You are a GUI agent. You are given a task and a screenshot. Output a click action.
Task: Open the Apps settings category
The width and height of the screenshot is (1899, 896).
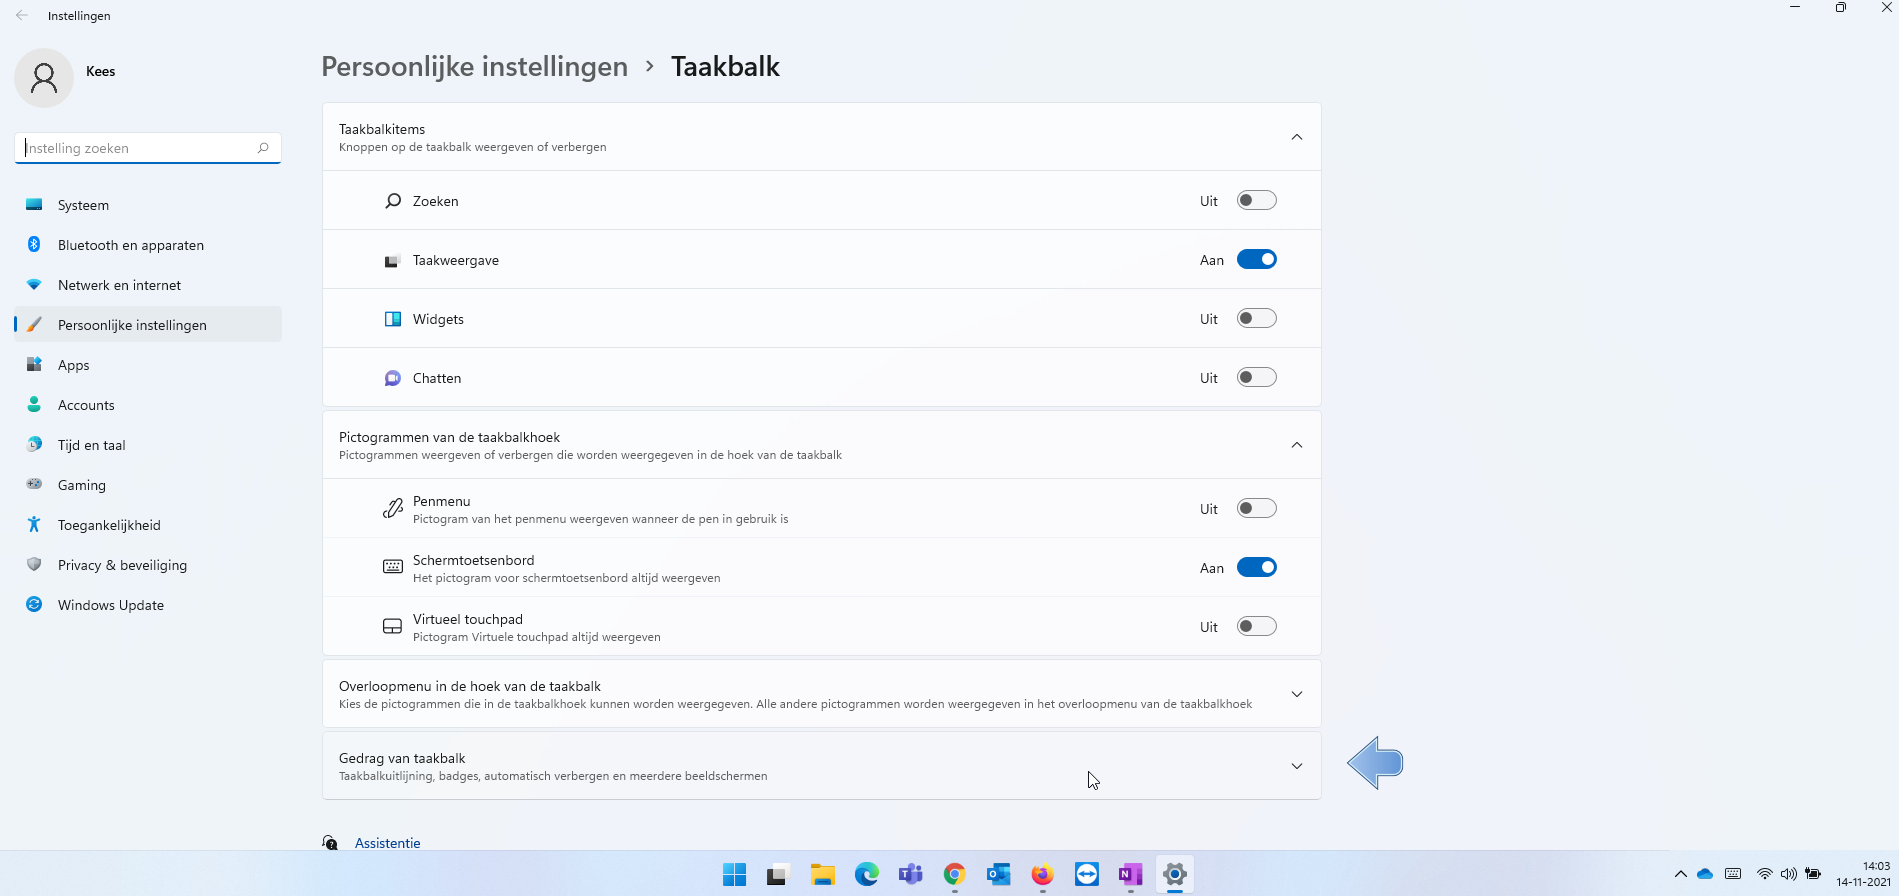click(x=148, y=365)
